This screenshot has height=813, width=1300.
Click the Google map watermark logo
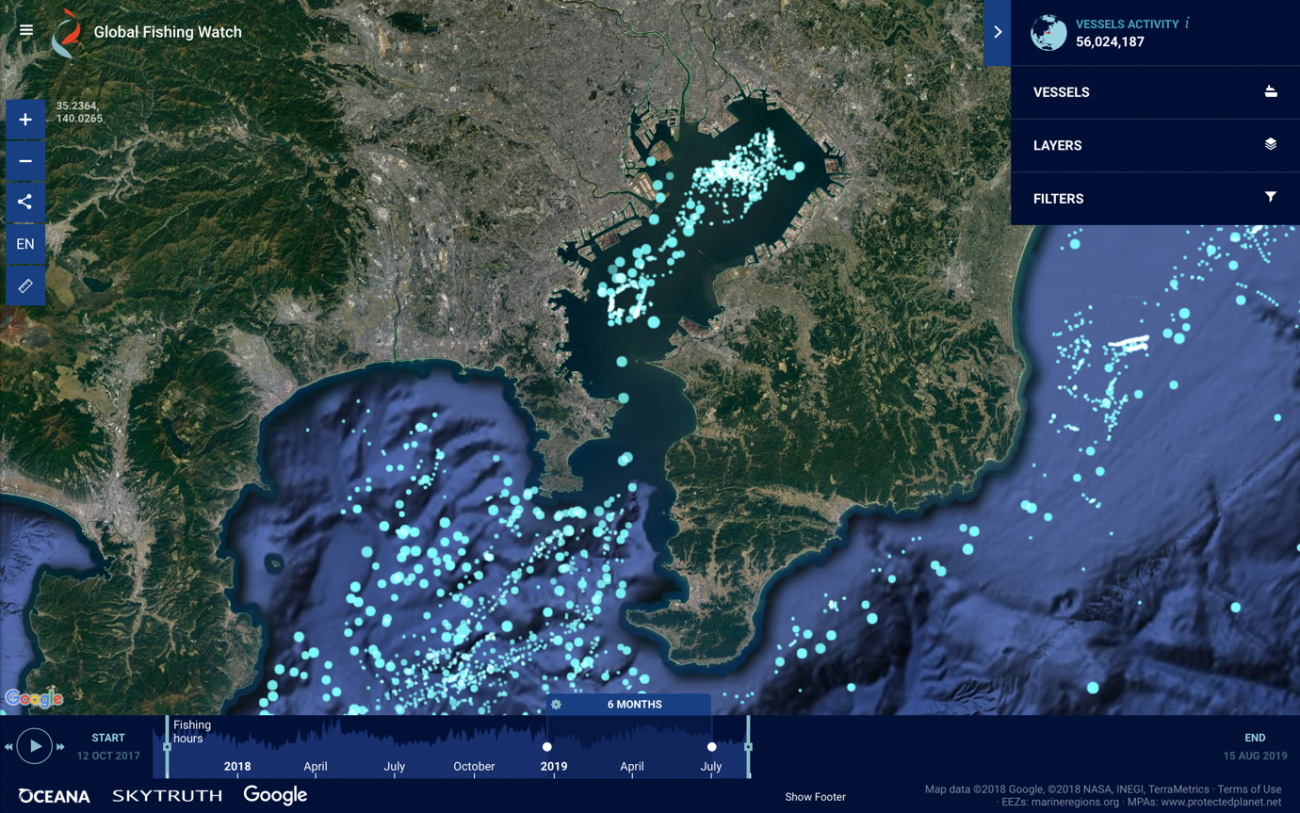(34, 699)
